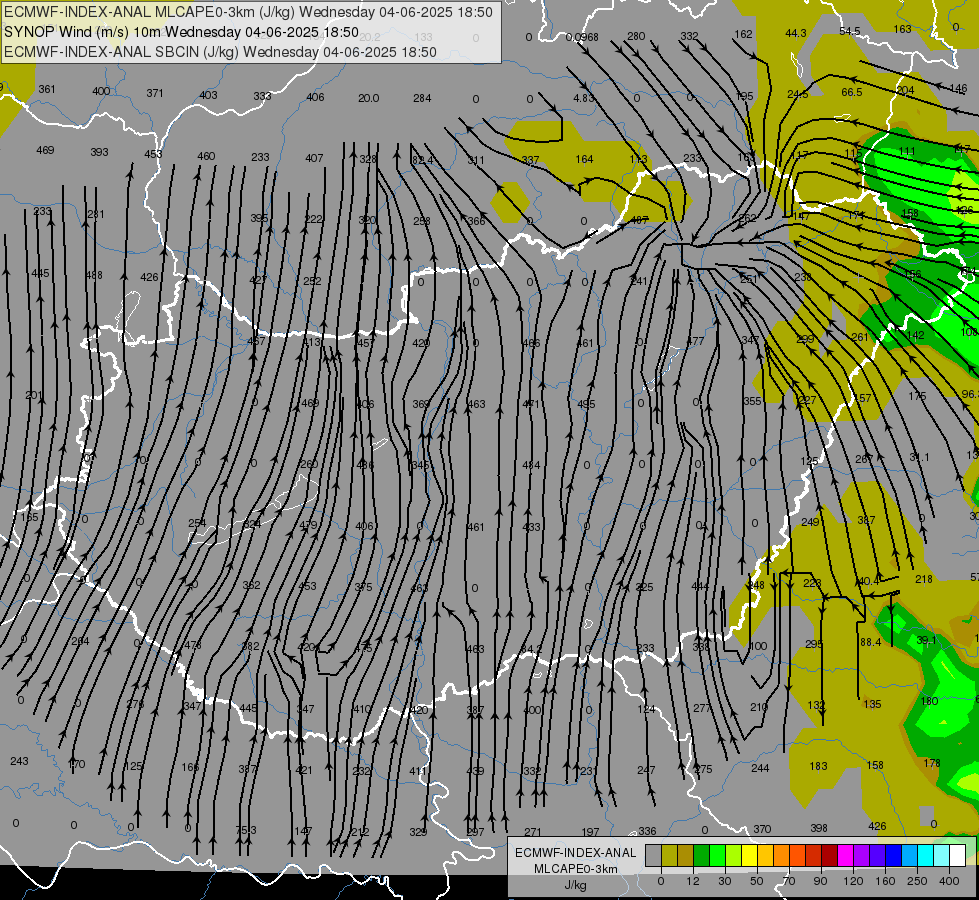979x900 pixels.
Task: Click the map value 20.0
Action: pyautogui.click(x=368, y=98)
